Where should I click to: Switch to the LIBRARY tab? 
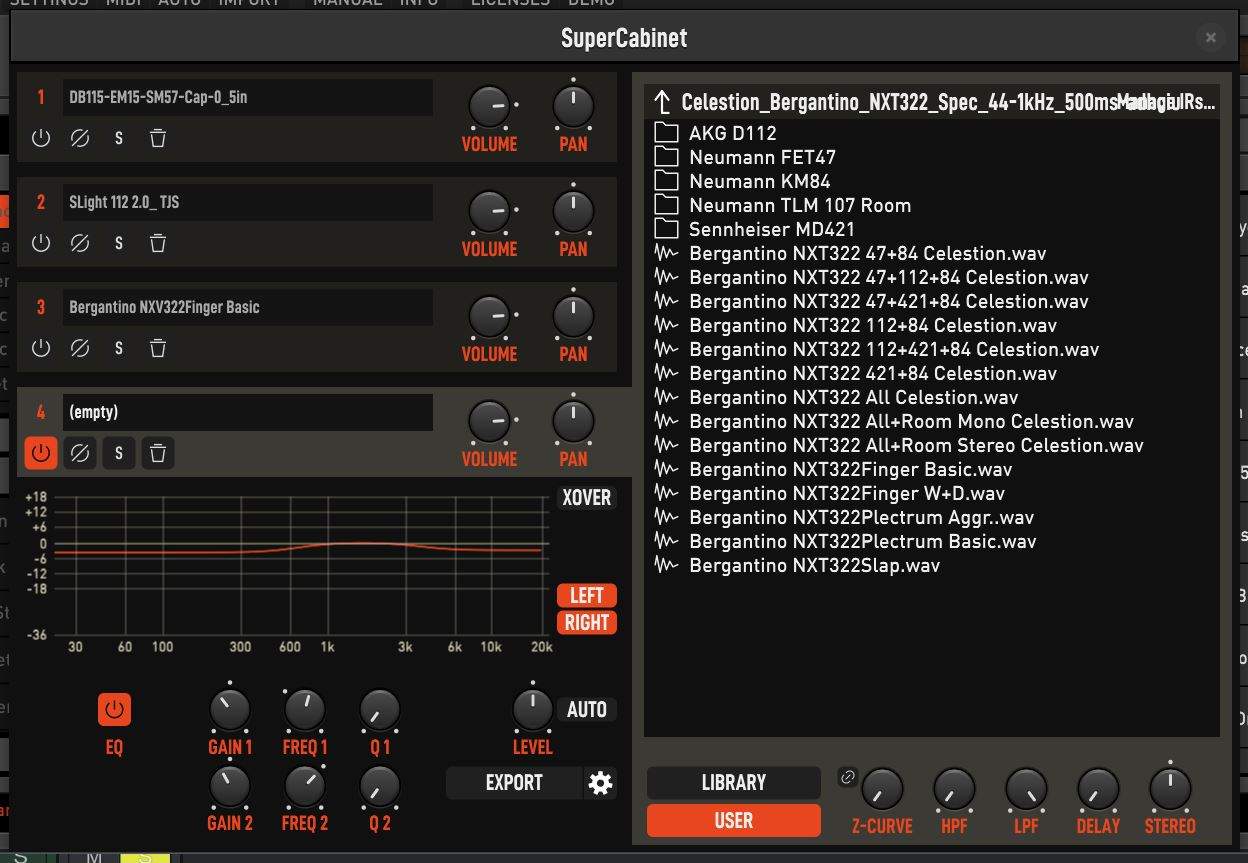[734, 783]
